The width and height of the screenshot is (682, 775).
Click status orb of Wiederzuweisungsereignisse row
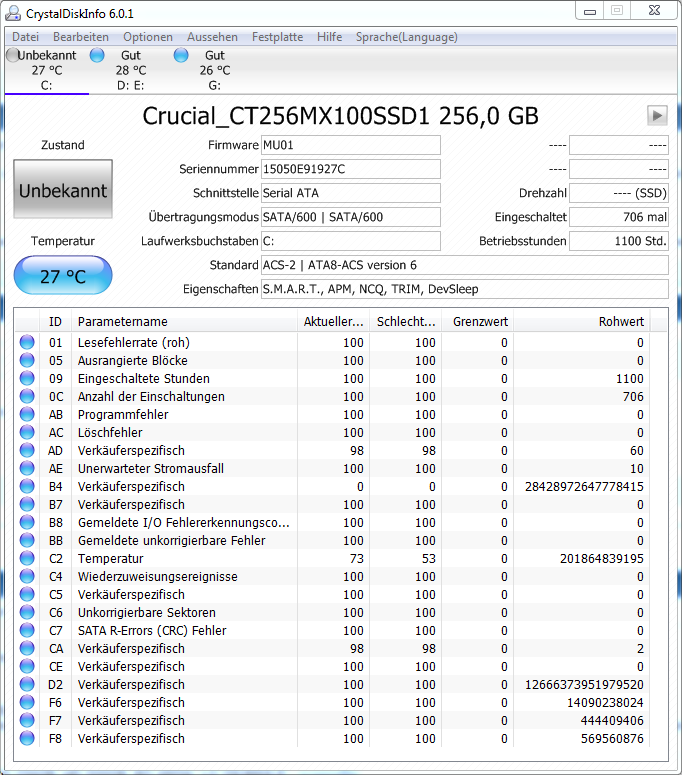point(27,576)
